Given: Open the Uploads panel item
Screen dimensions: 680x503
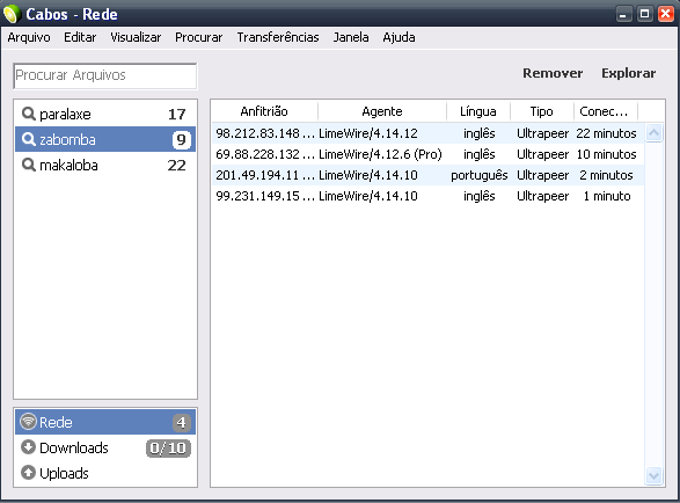Looking at the screenshot, I should [105, 473].
